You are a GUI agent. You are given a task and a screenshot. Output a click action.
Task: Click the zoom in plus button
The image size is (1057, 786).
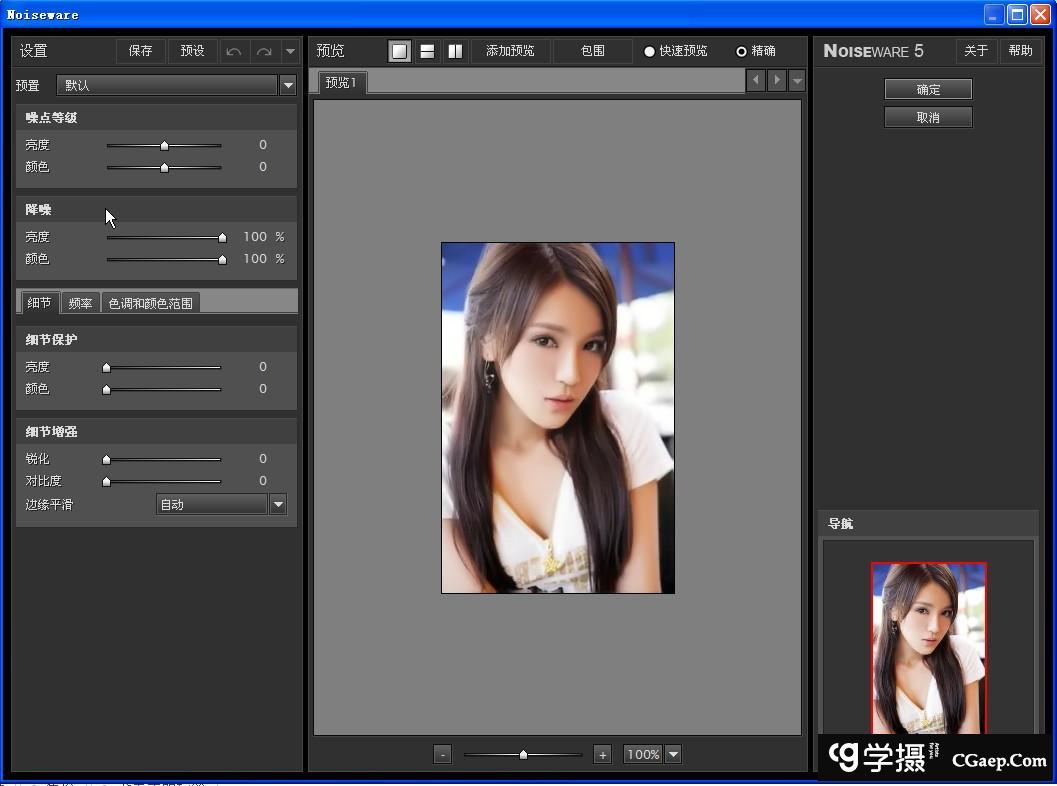pyautogui.click(x=602, y=755)
